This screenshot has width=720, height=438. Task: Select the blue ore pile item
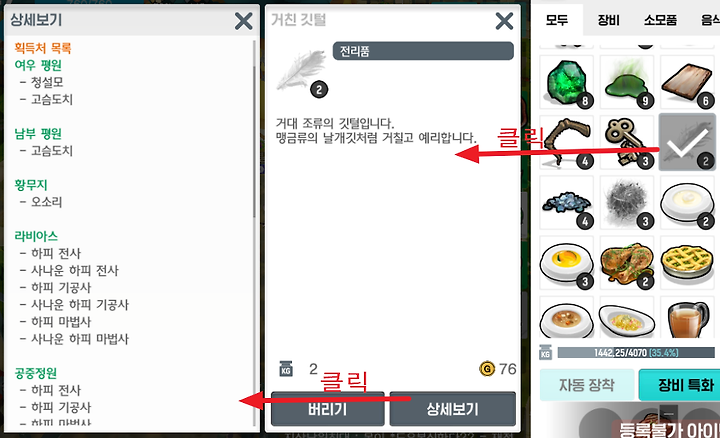[x=566, y=202]
